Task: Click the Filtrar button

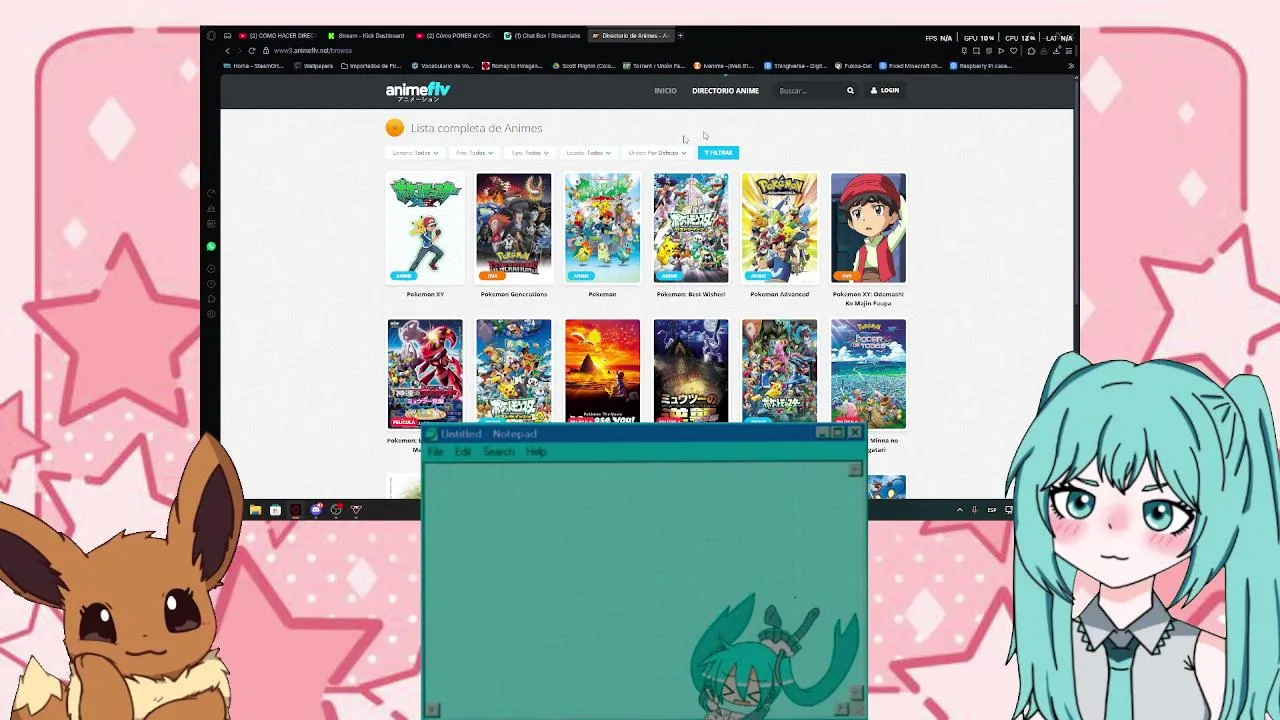Action: pos(718,153)
